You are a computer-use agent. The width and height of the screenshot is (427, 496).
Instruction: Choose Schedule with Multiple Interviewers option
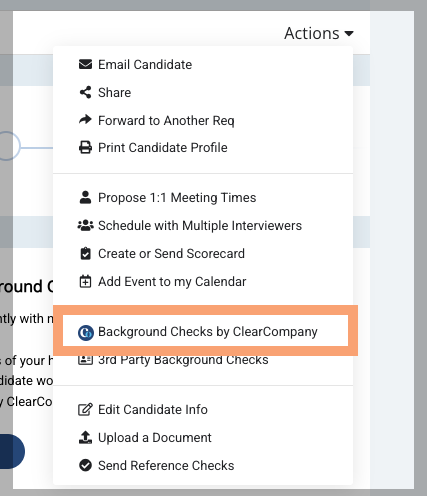click(200, 226)
